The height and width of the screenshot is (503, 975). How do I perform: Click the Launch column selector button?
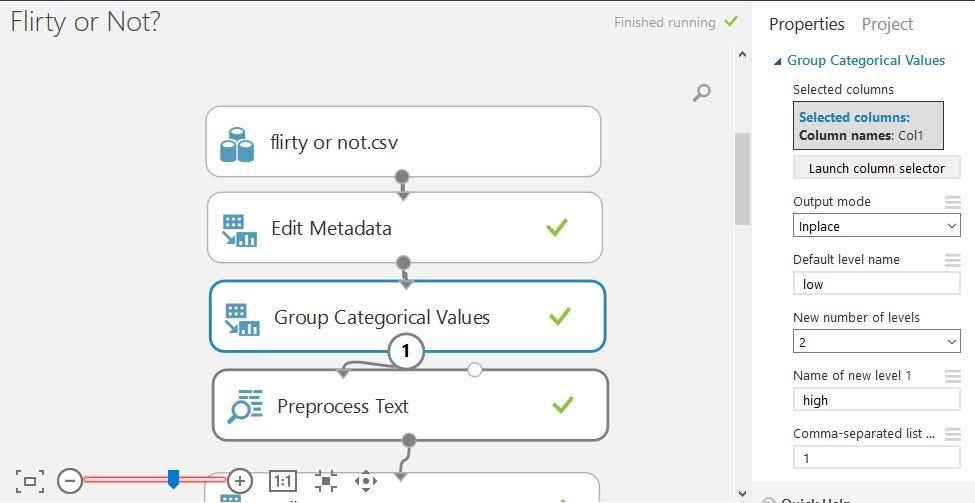click(x=876, y=168)
